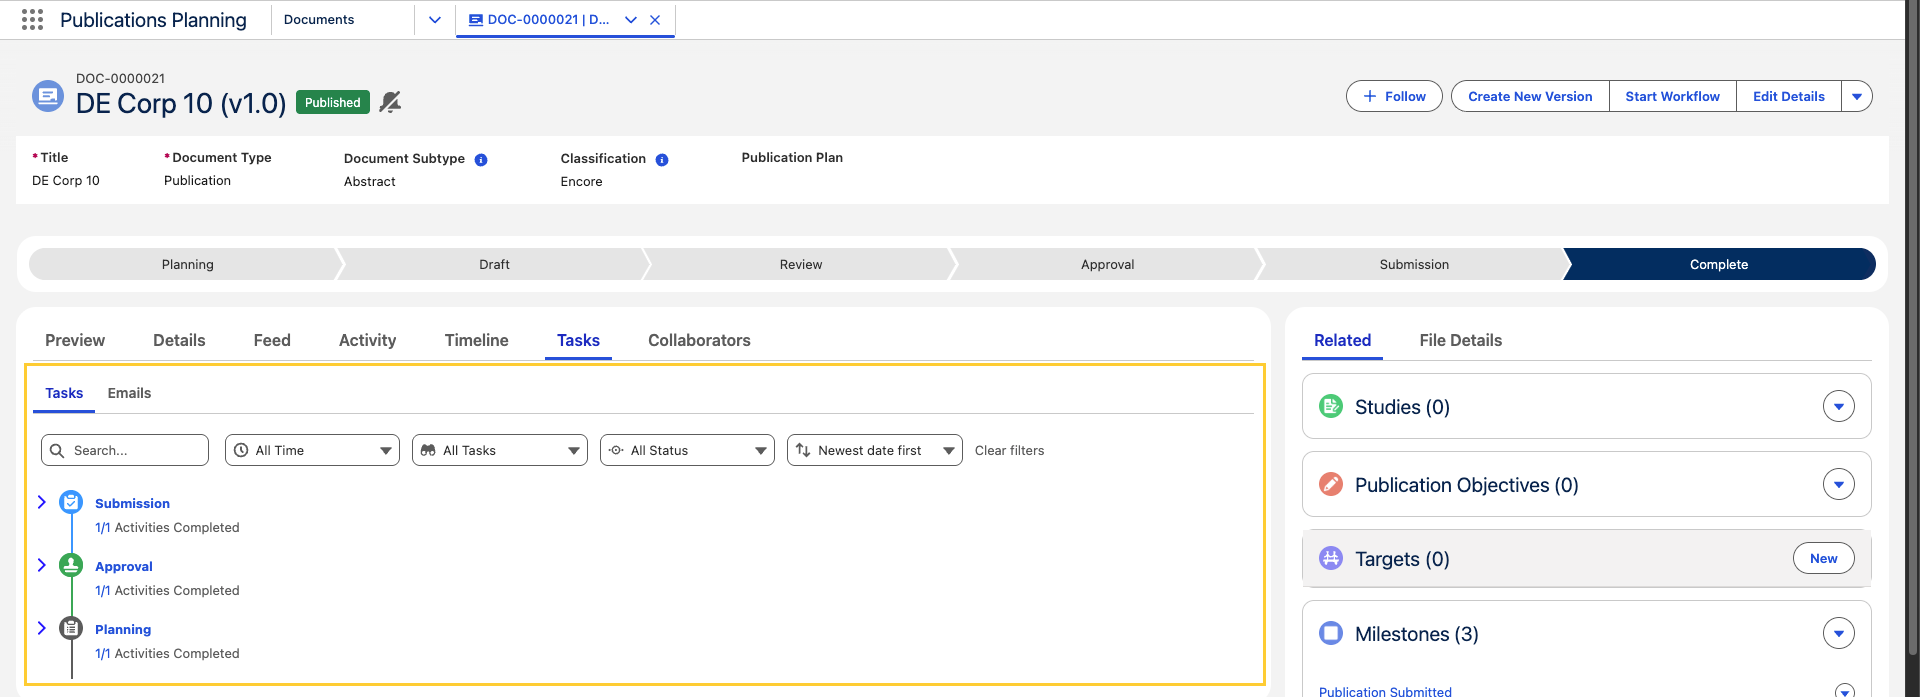Open the Emails sub-tab

pos(129,393)
